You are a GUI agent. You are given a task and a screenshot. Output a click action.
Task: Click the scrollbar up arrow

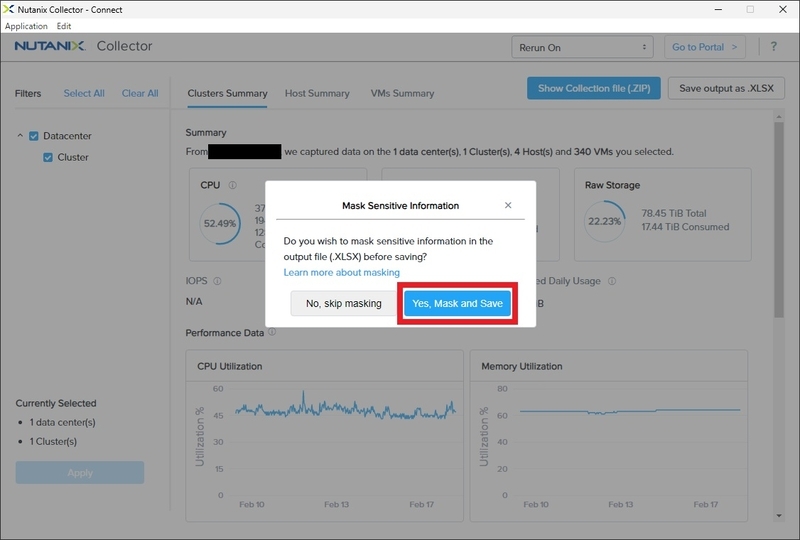779,117
